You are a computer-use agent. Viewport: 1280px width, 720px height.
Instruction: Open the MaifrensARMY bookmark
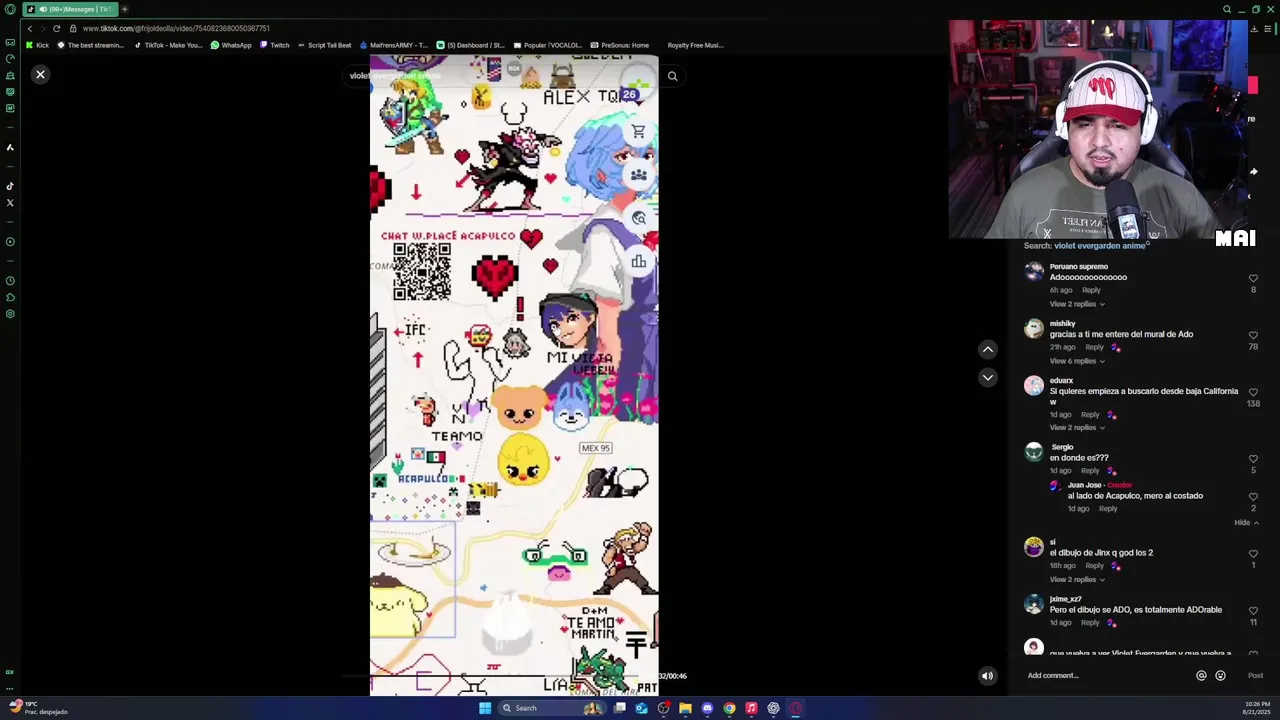tap(393, 45)
